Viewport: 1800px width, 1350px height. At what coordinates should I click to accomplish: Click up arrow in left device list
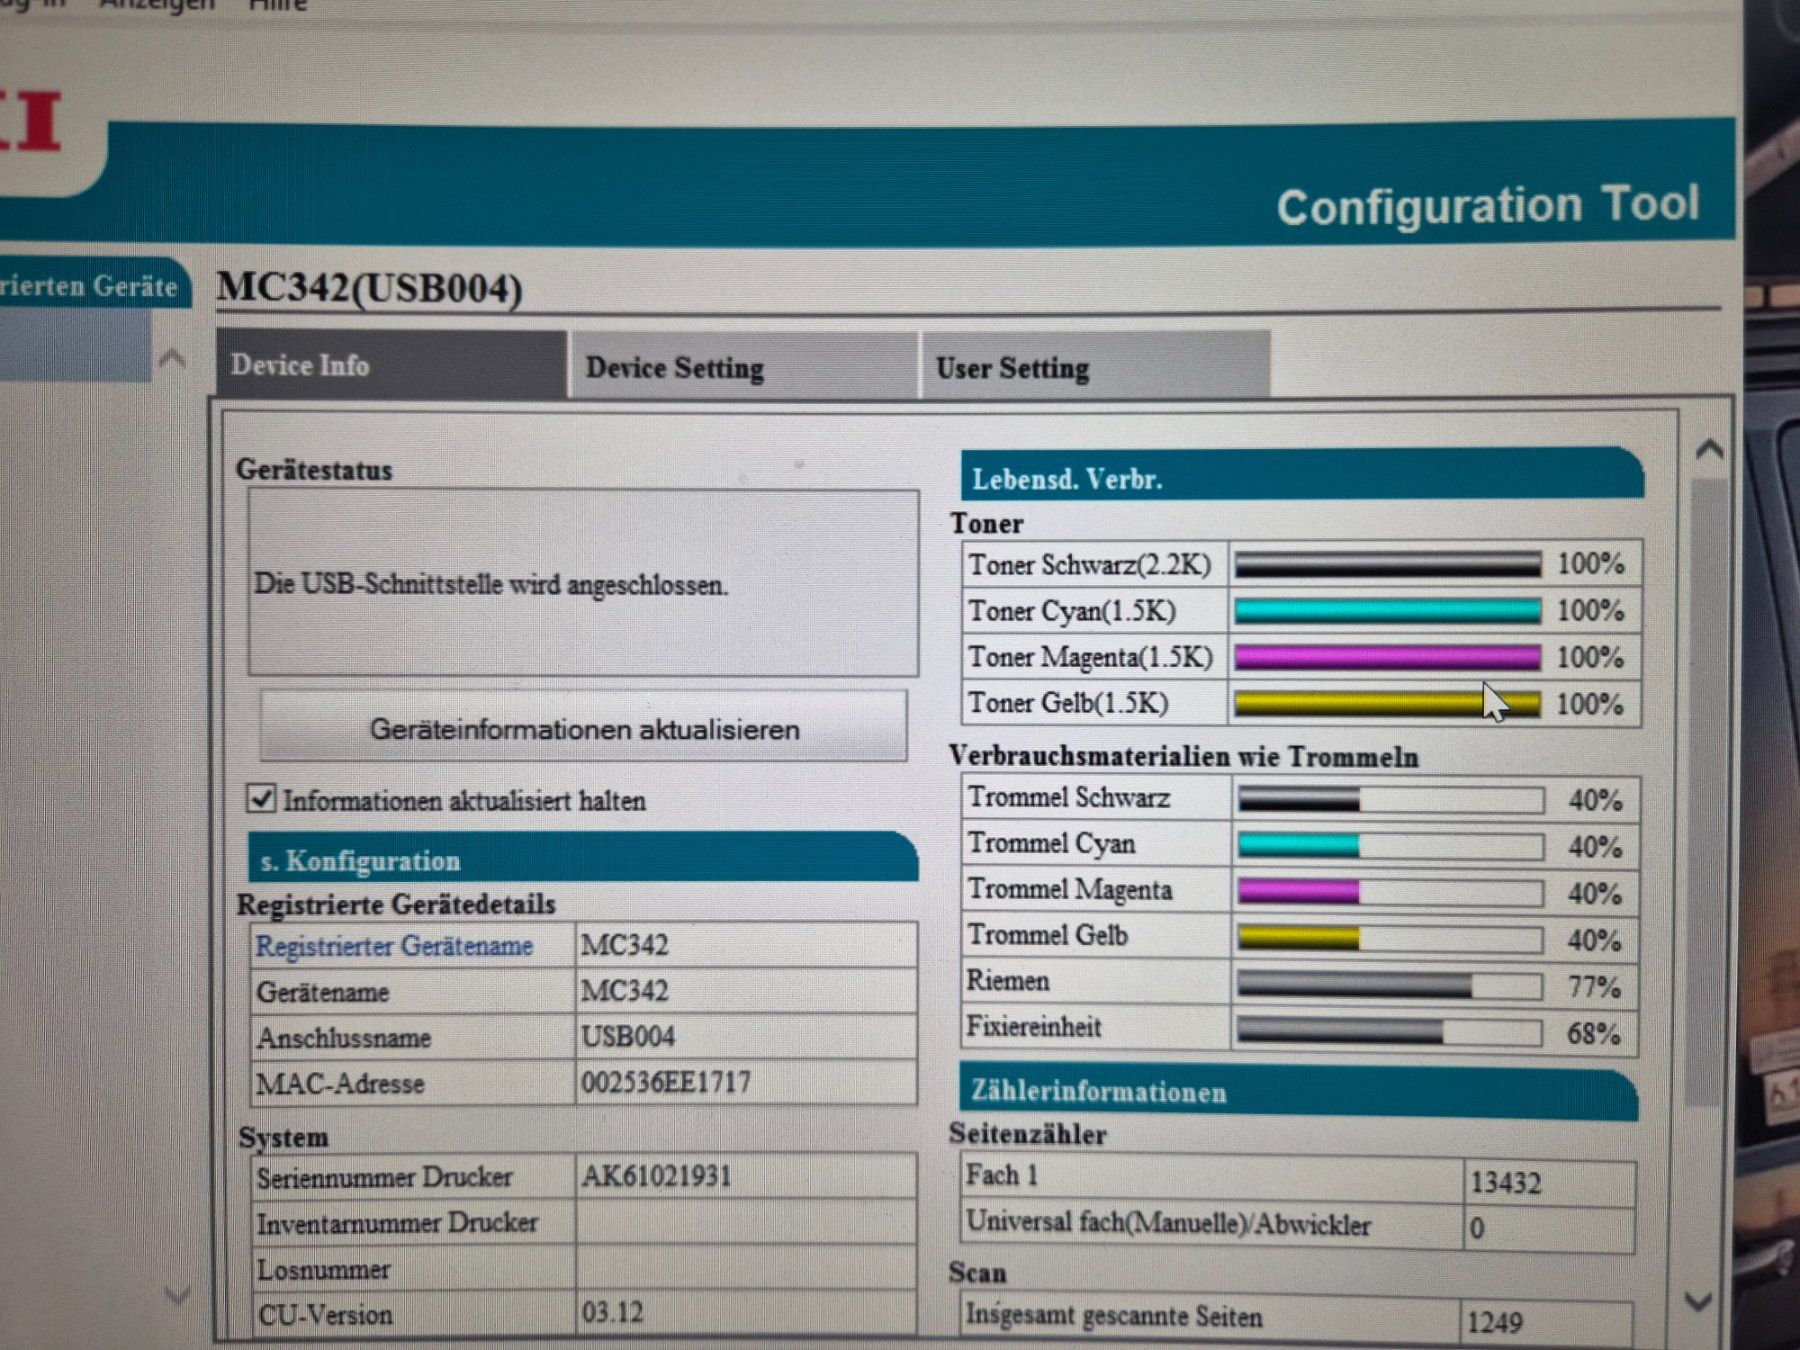[172, 358]
